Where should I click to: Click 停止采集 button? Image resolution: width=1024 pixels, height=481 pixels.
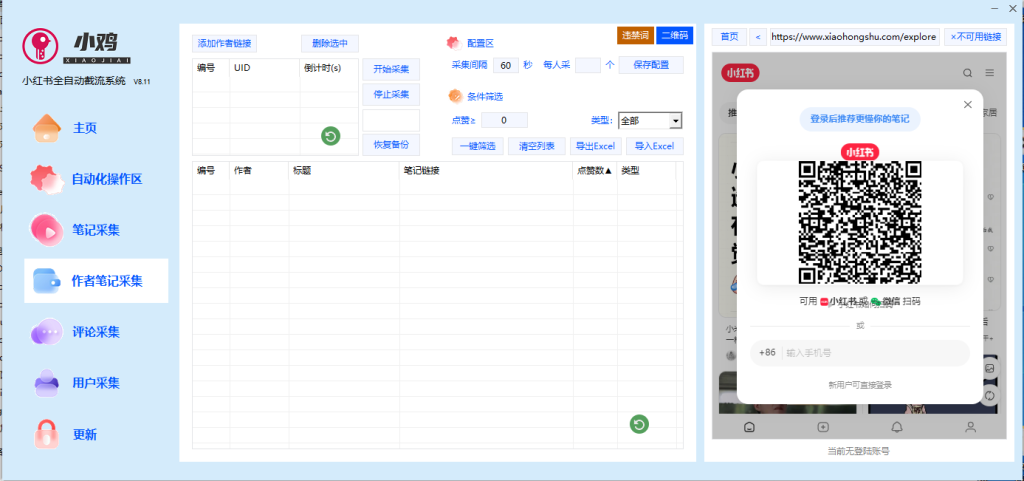tap(391, 94)
